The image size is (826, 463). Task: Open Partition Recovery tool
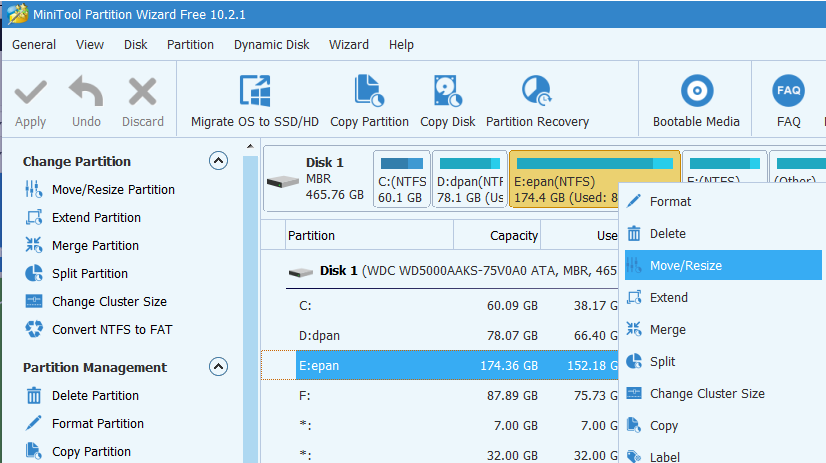537,101
